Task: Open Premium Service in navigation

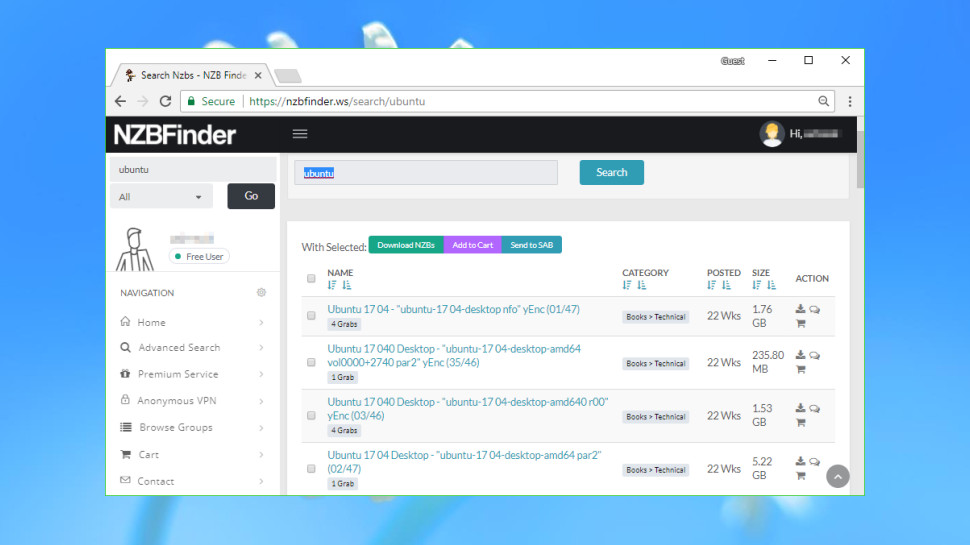Action: [x=178, y=374]
